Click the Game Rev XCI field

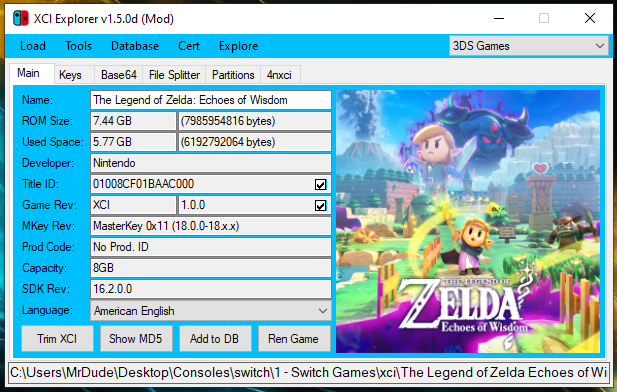133,205
